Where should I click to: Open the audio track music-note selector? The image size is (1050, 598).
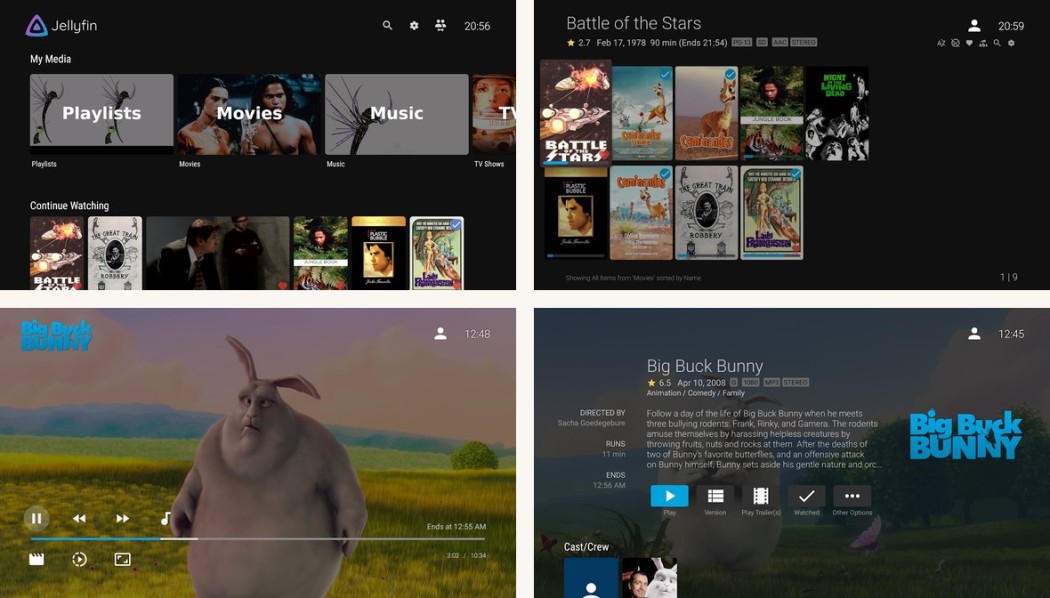coord(165,518)
